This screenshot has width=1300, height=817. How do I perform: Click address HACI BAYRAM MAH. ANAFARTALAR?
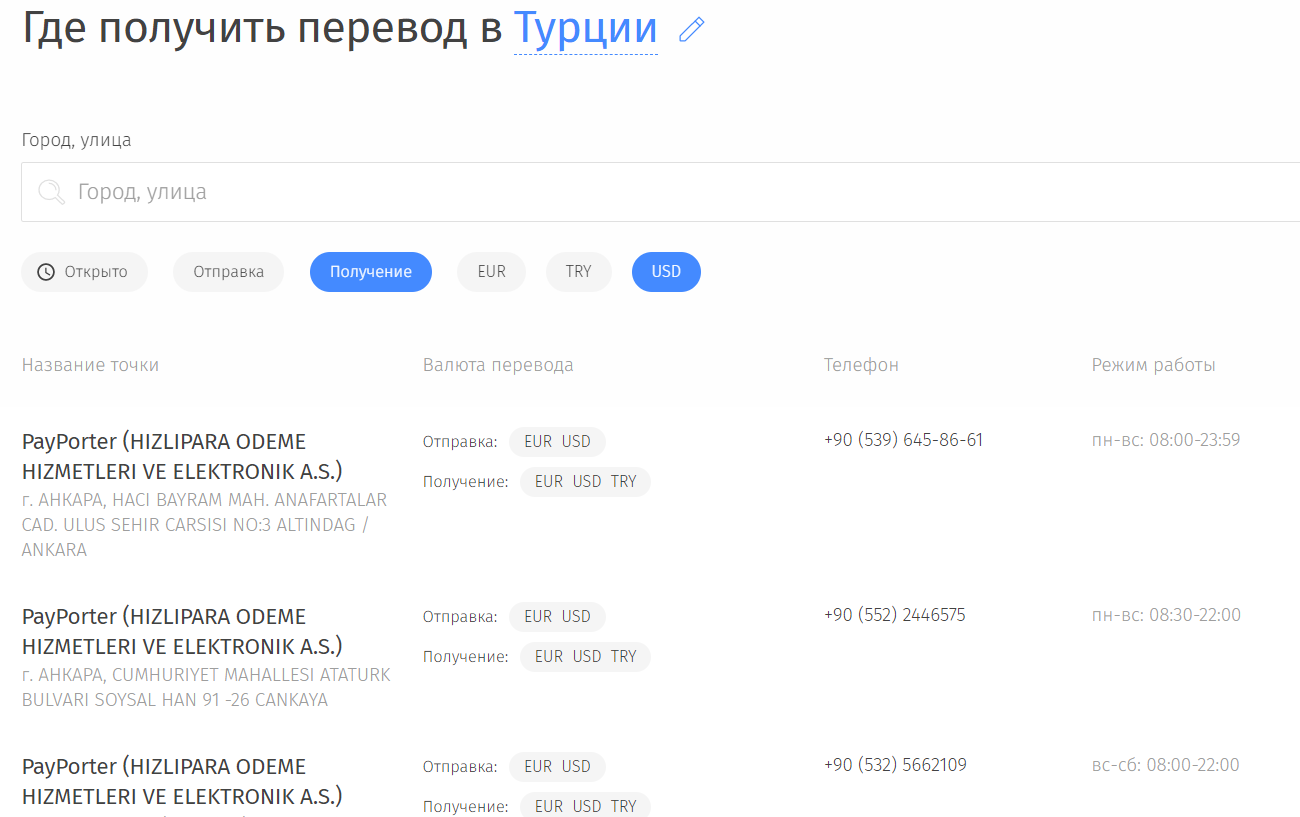coord(204,524)
